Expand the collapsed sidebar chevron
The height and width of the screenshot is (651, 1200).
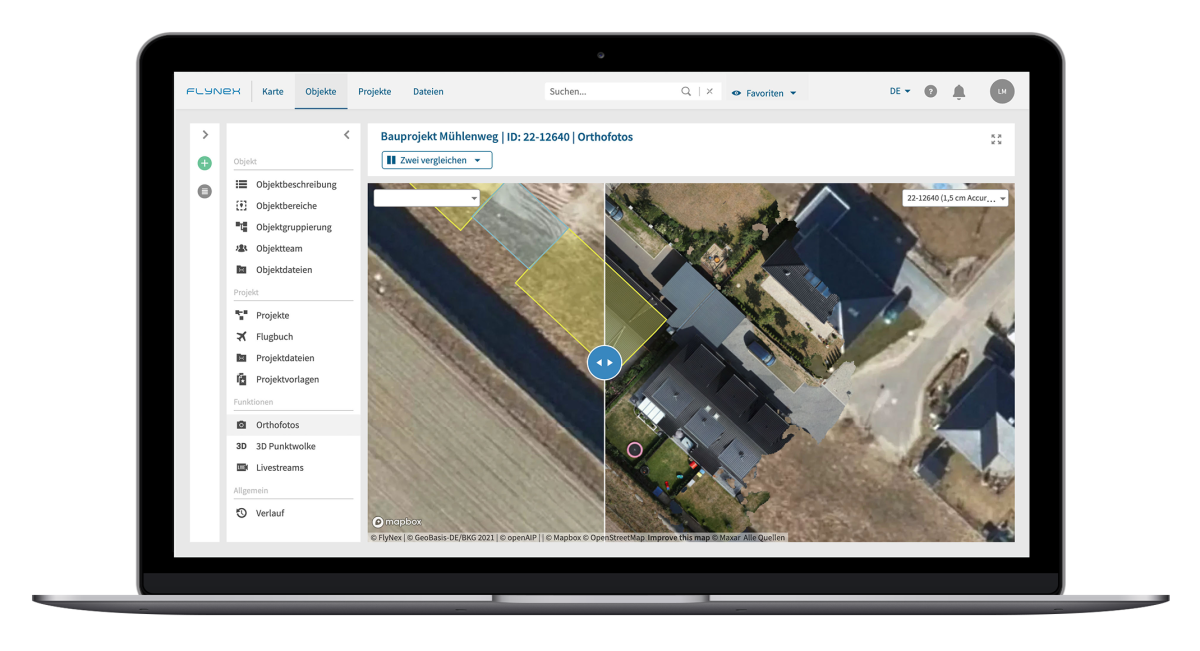pos(205,134)
